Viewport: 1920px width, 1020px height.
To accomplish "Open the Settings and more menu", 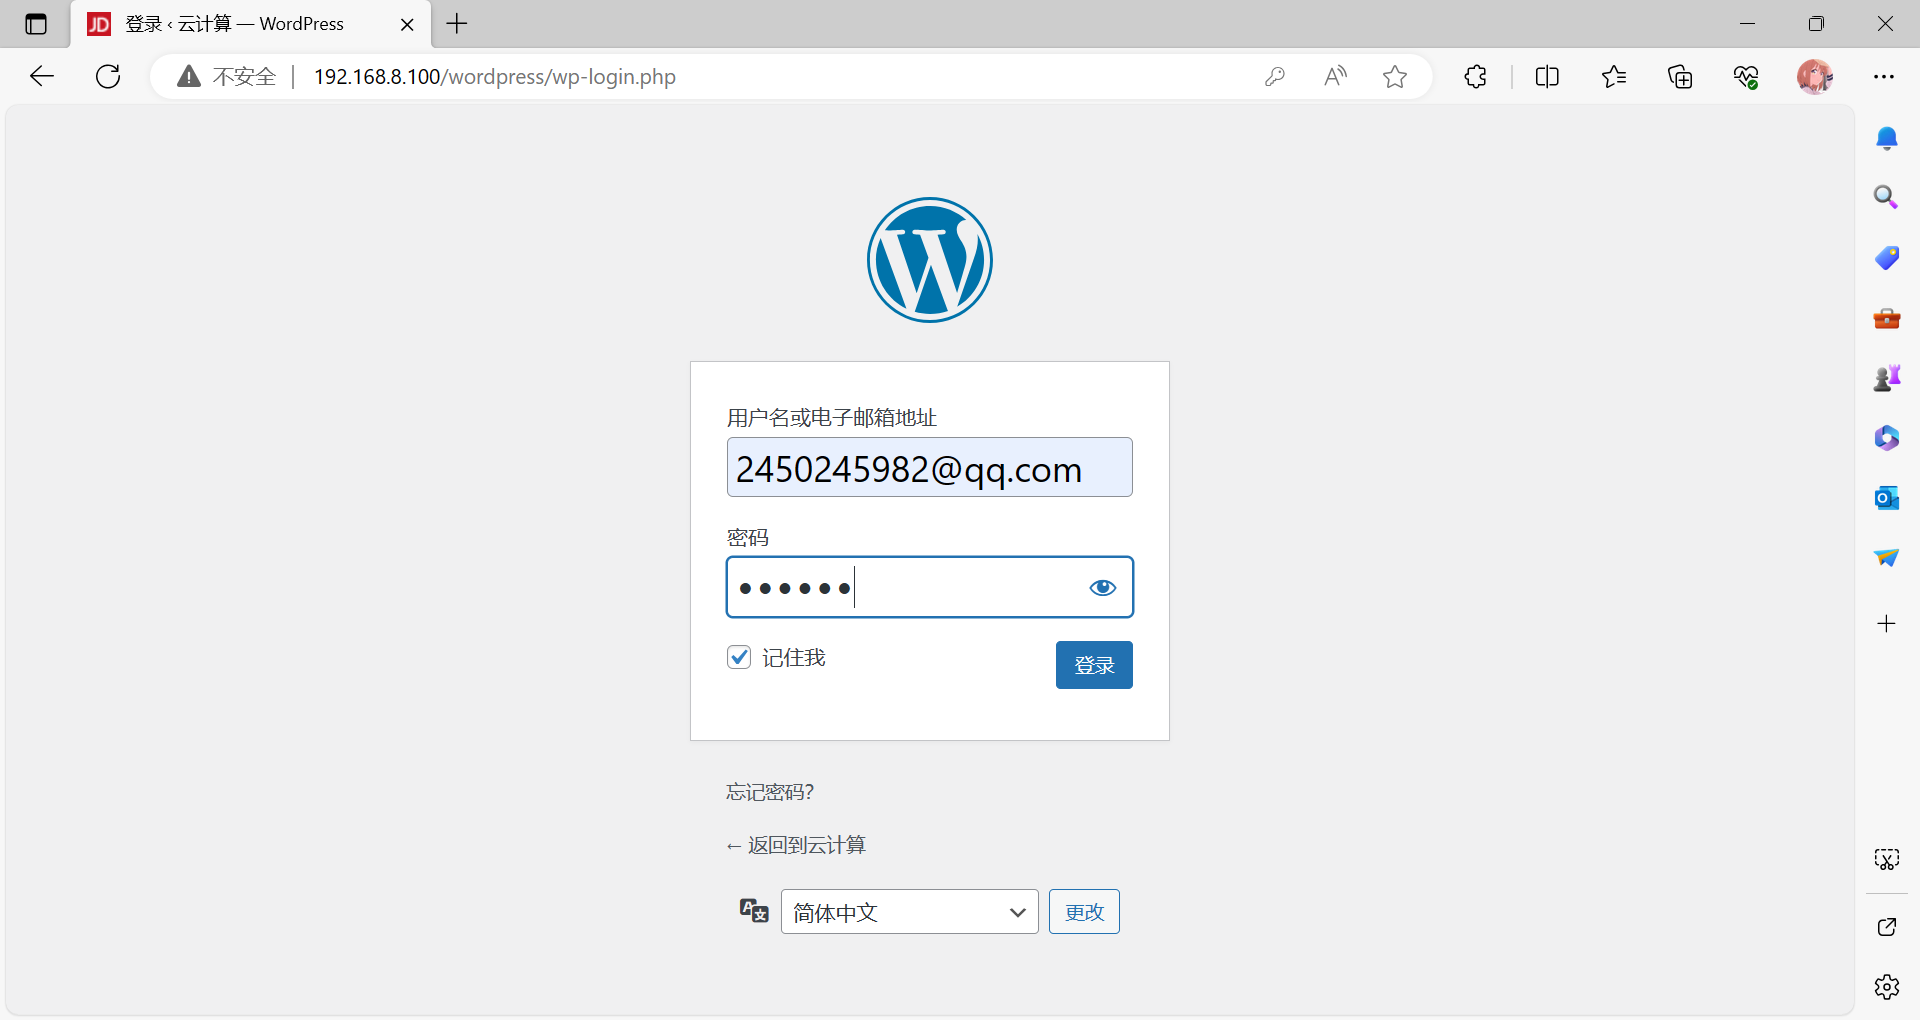I will pos(1884,76).
